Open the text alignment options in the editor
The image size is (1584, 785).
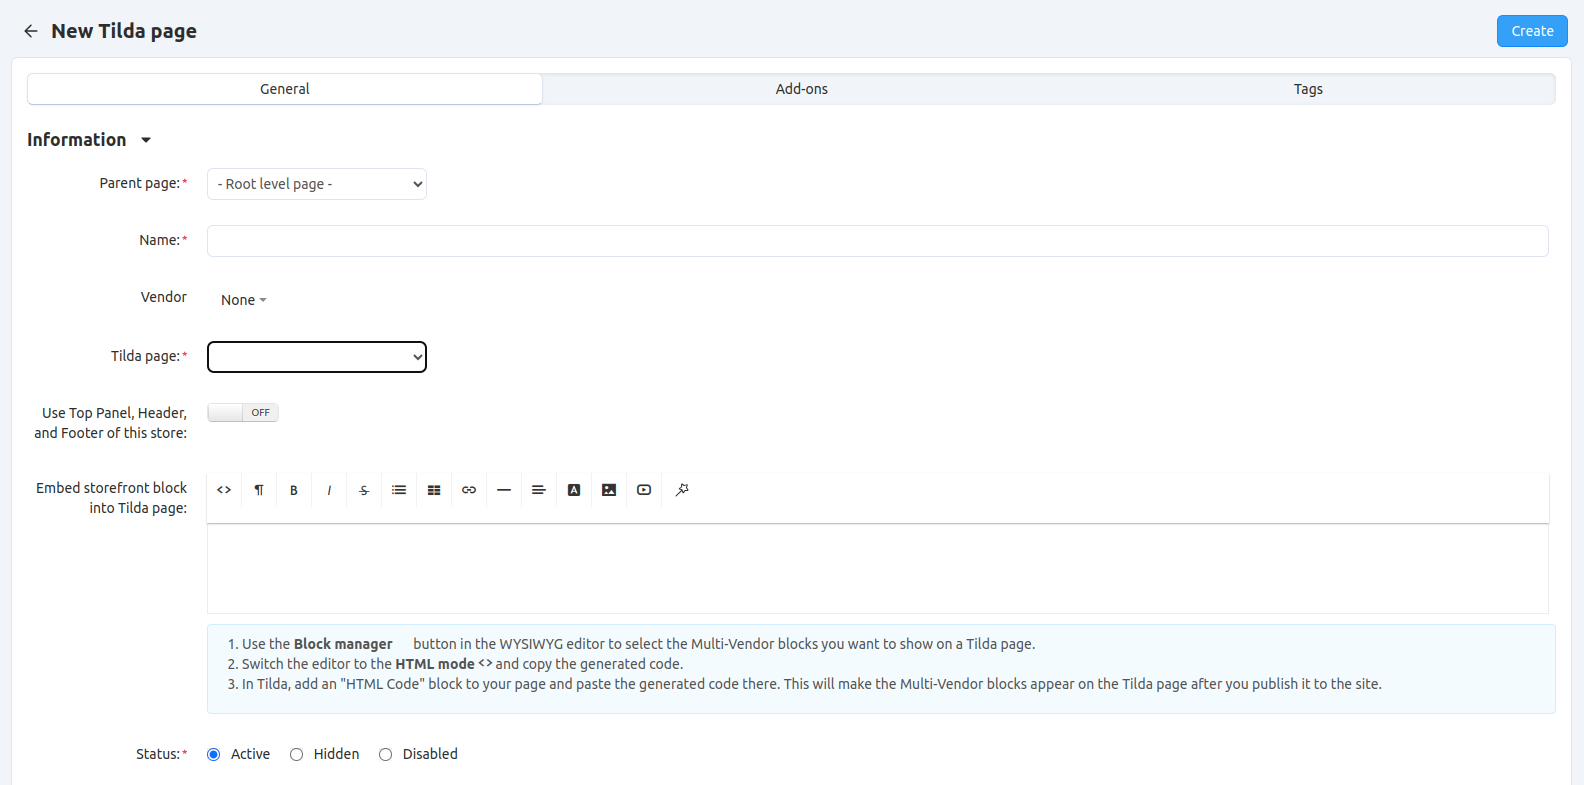539,490
